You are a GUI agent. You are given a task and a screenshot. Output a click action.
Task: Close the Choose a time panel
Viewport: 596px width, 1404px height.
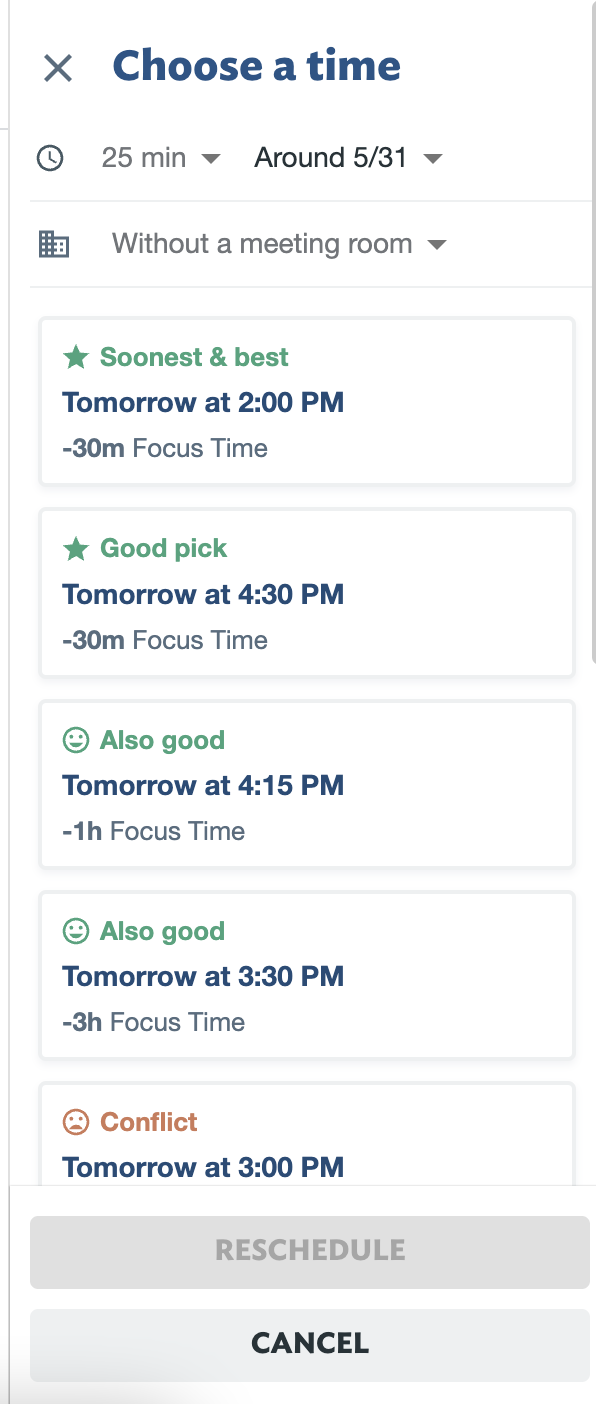(58, 68)
